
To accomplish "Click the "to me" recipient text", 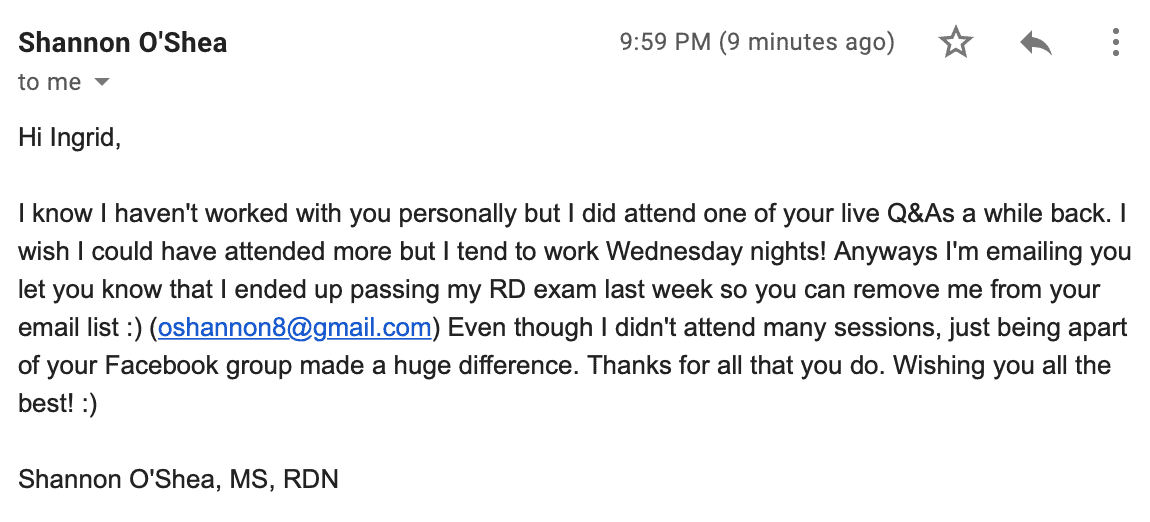I will tap(49, 83).
